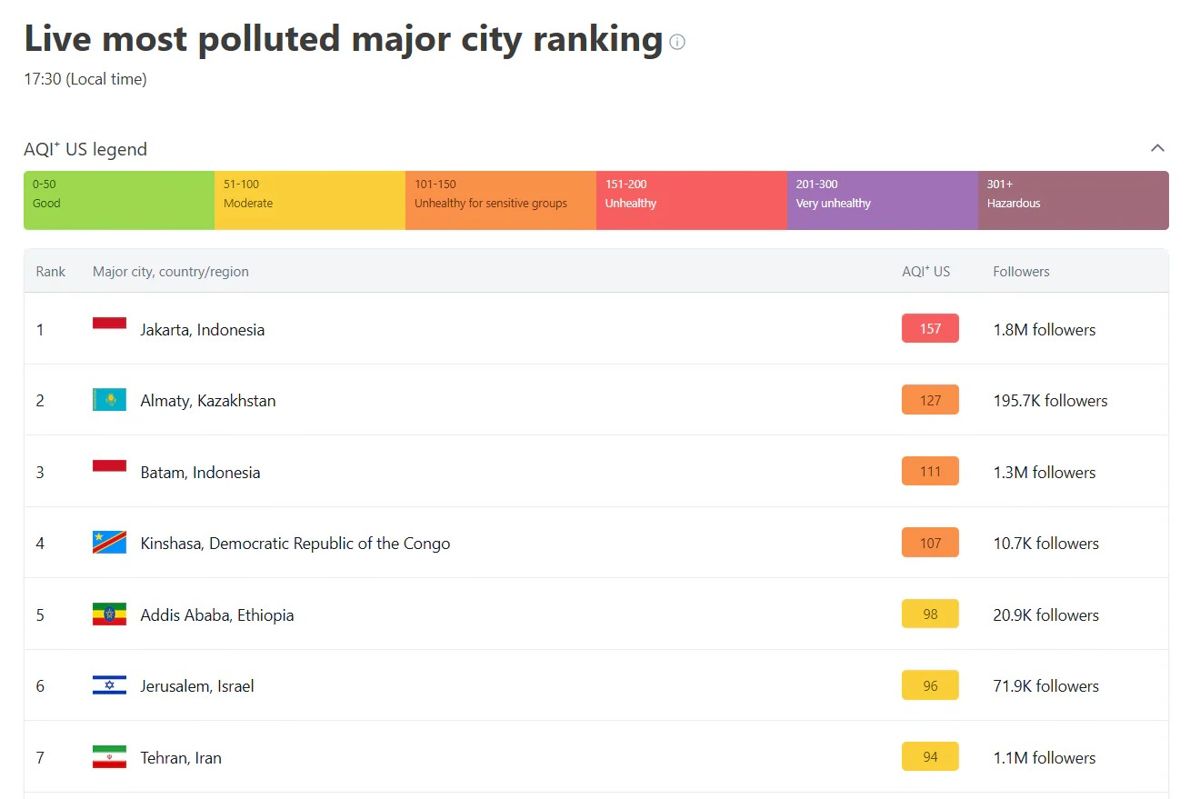
Task: Click the Israel flag icon
Action: point(109,686)
